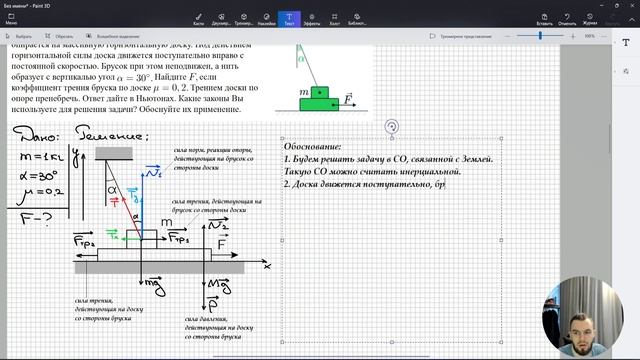
Task: Collapse the top ribbon with chevron
Action: (631, 19)
